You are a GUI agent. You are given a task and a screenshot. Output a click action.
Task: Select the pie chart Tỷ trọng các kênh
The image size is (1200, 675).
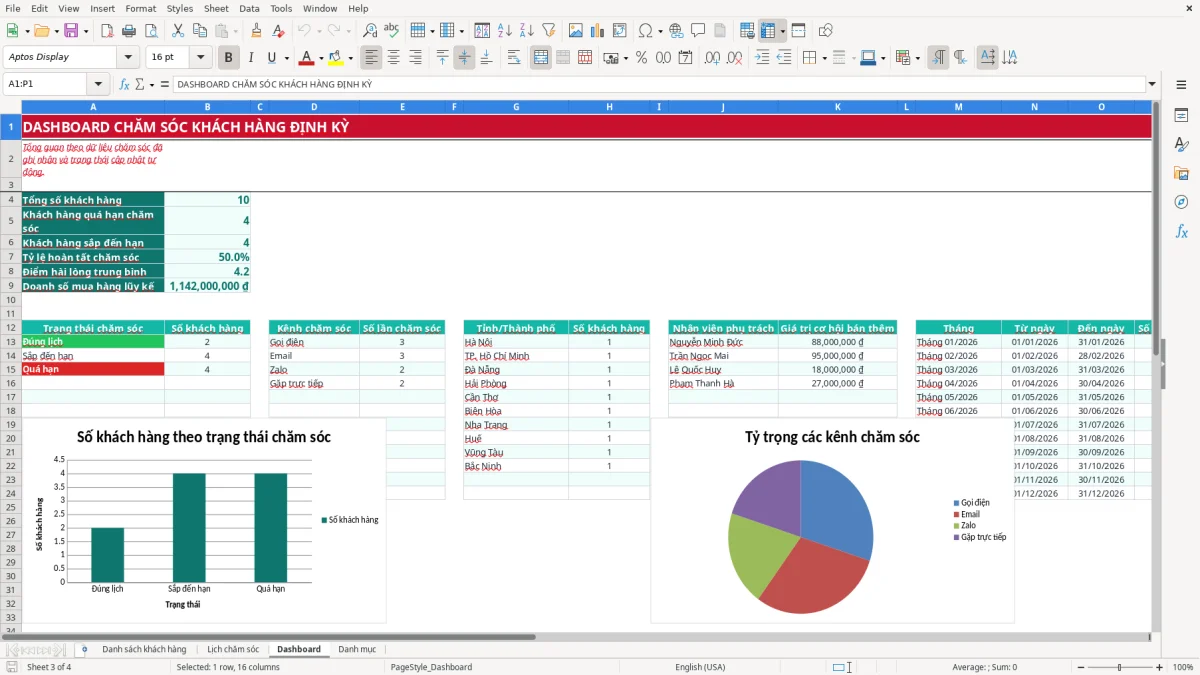[x=832, y=521]
